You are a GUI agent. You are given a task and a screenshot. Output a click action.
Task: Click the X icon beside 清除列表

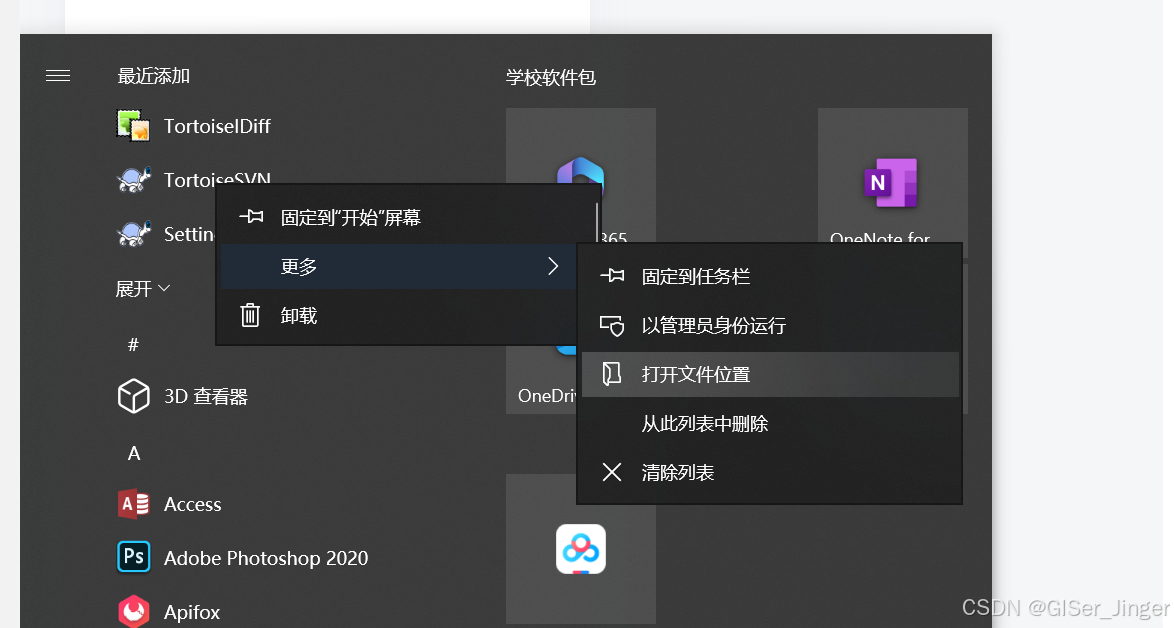[612, 472]
